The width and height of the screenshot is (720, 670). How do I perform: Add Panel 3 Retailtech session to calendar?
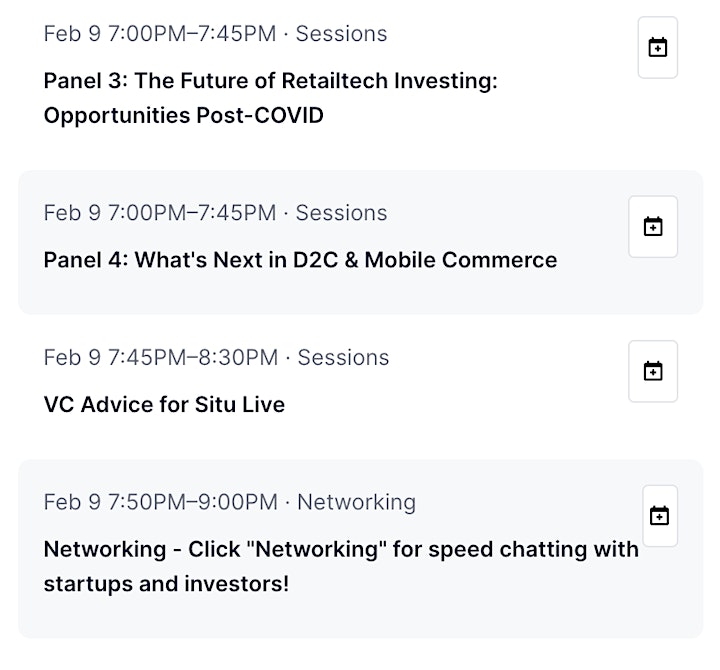point(658,47)
